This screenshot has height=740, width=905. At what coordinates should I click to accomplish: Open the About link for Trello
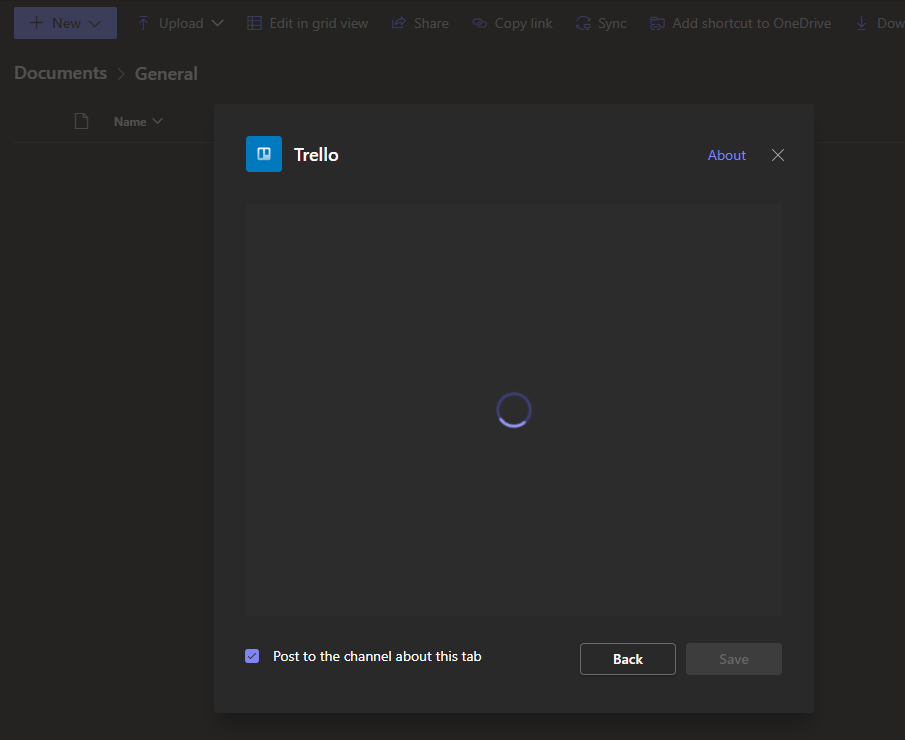[727, 155]
